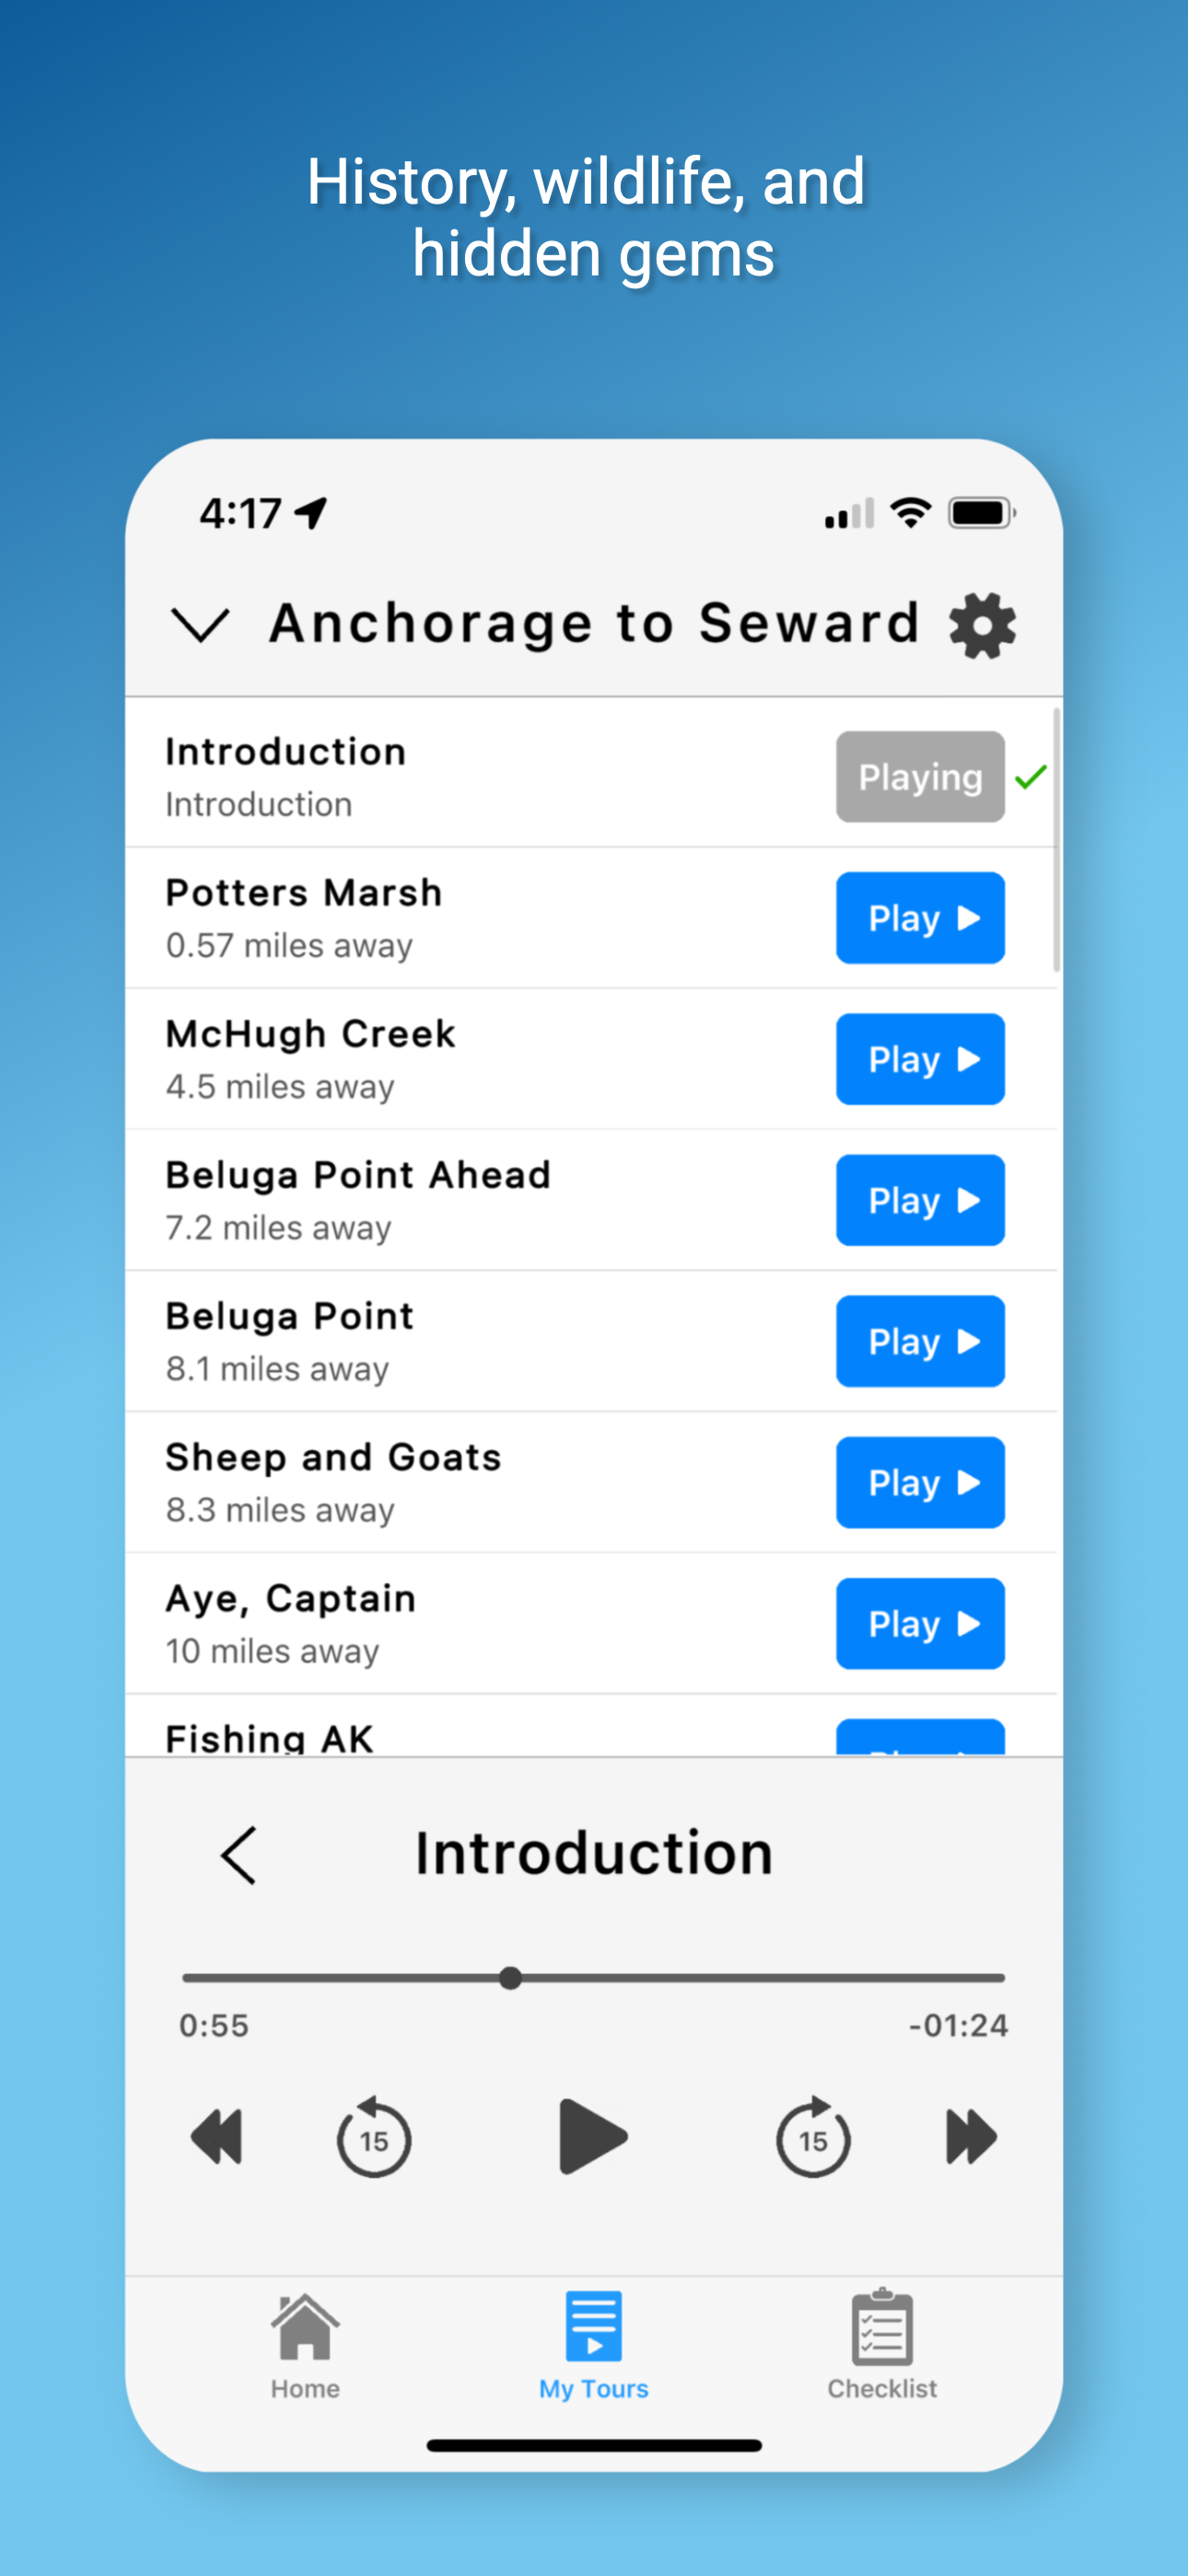This screenshot has width=1188, height=2576.
Task: Open tour settings gear icon
Action: coord(982,625)
